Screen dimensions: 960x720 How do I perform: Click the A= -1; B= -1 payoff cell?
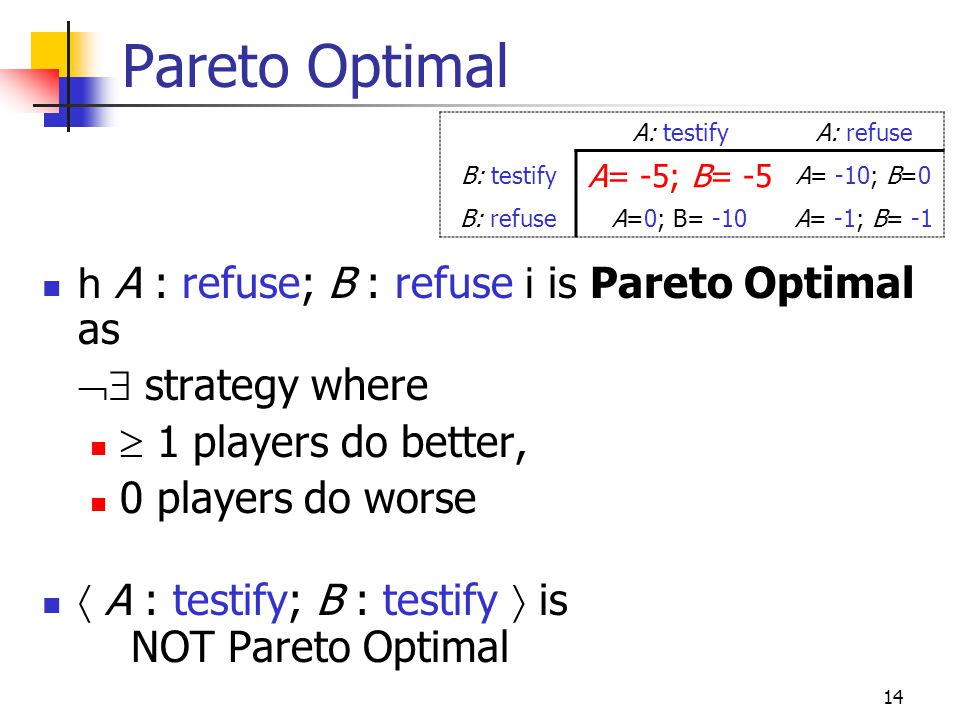(x=863, y=219)
